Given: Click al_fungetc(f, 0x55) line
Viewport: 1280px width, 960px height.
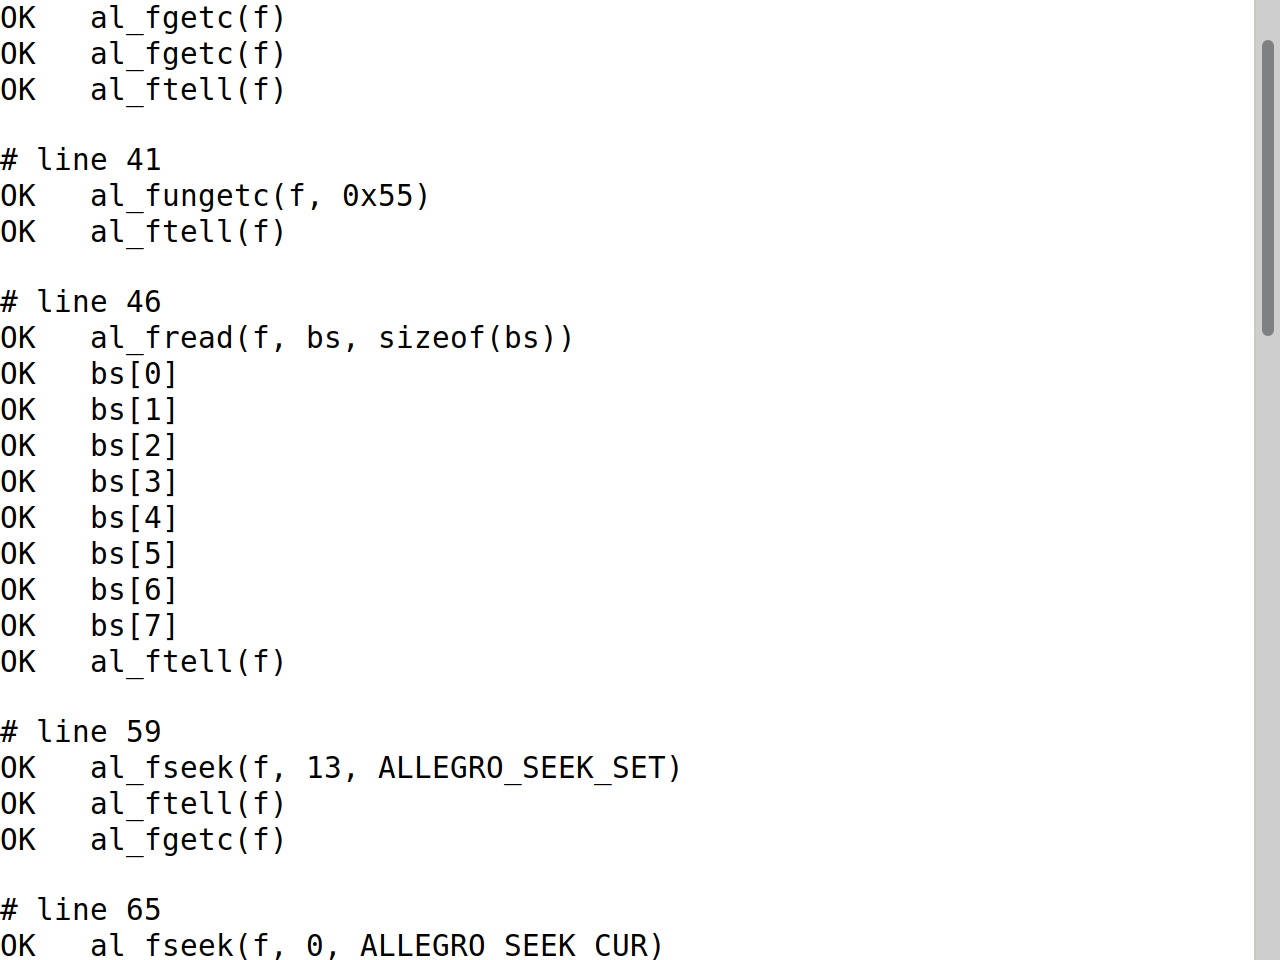Looking at the screenshot, I should click(215, 196).
